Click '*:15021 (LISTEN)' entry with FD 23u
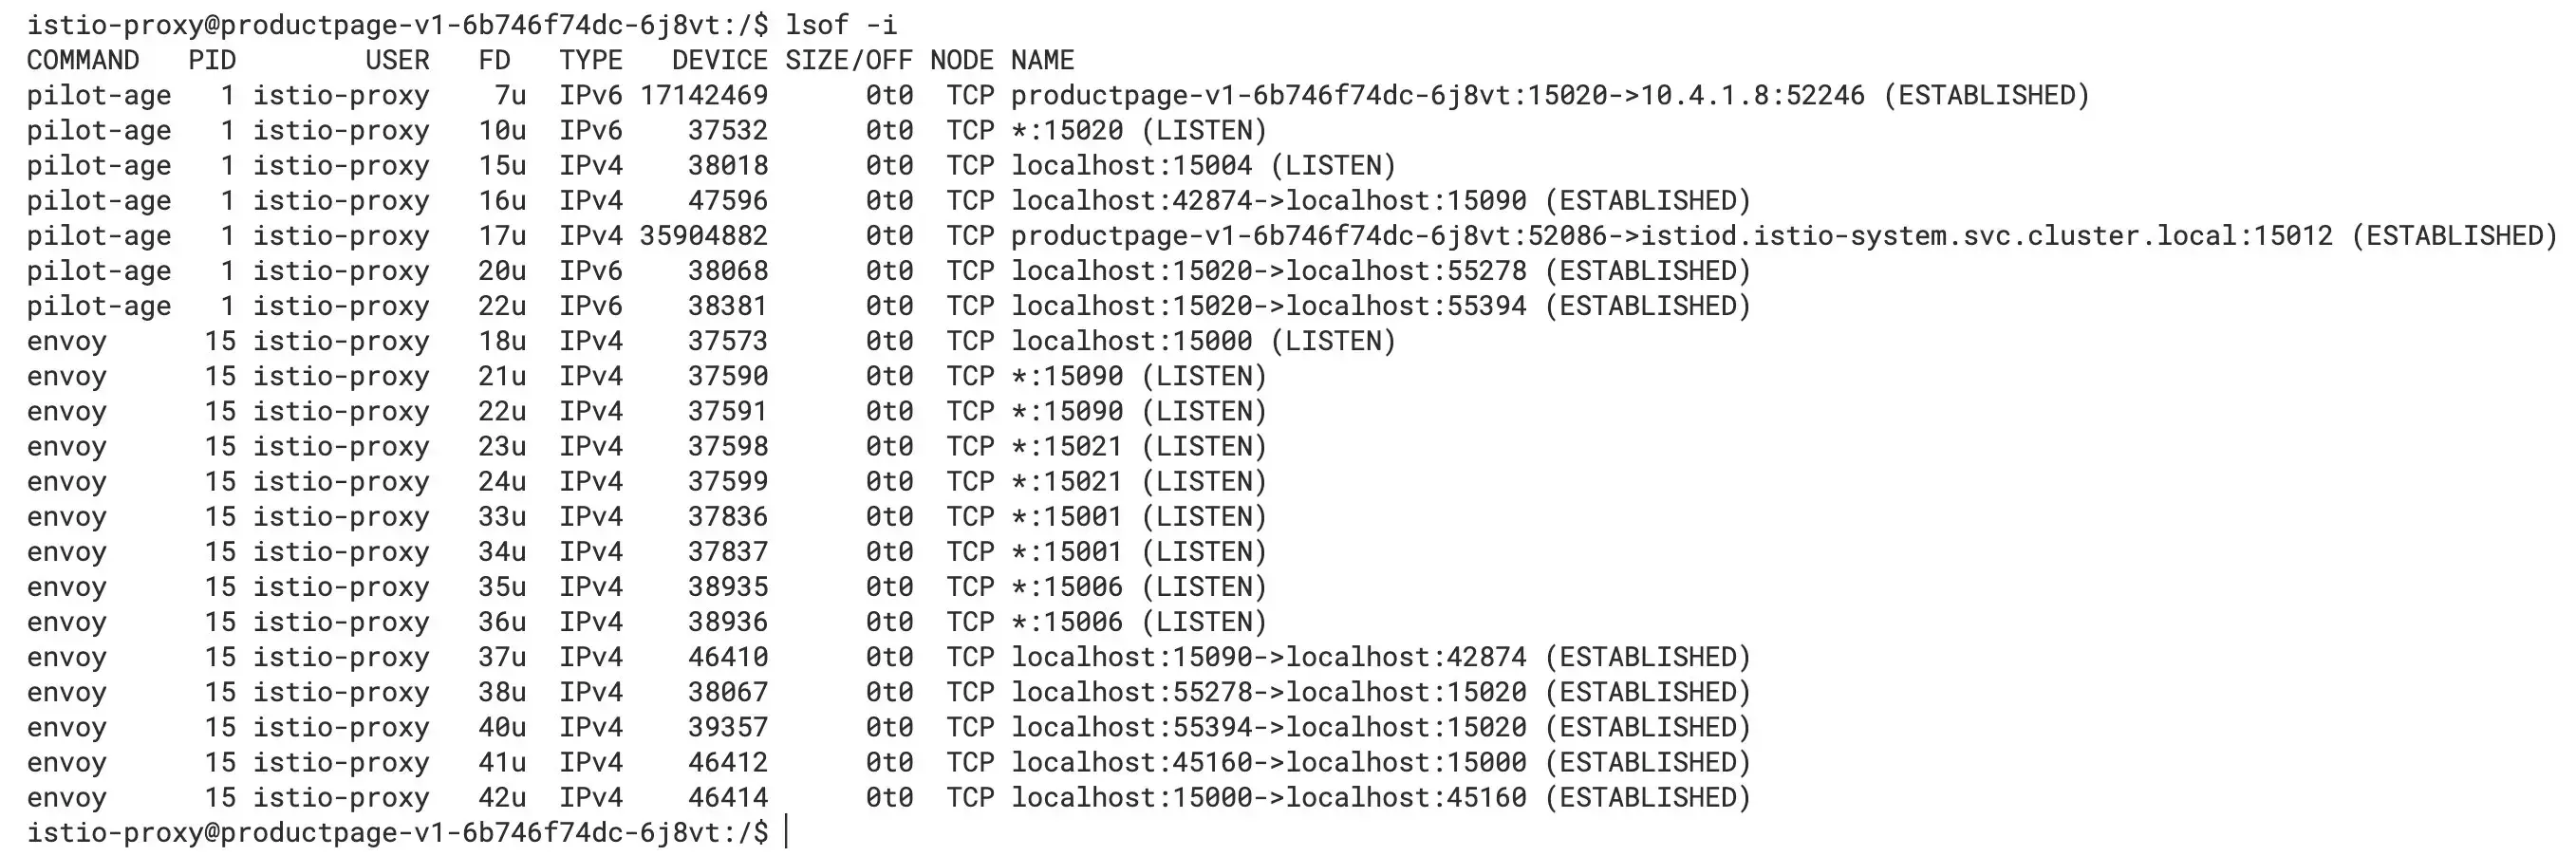Screen dimensions: 2576x856 [1138, 446]
